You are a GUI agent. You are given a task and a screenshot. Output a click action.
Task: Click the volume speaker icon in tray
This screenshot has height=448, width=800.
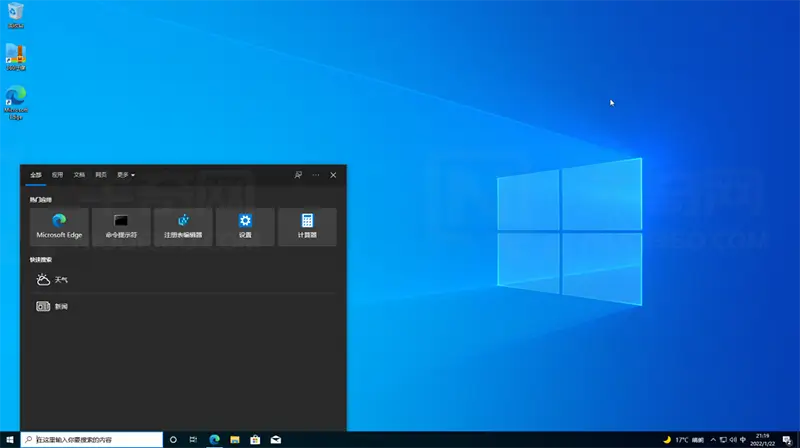(x=733, y=440)
